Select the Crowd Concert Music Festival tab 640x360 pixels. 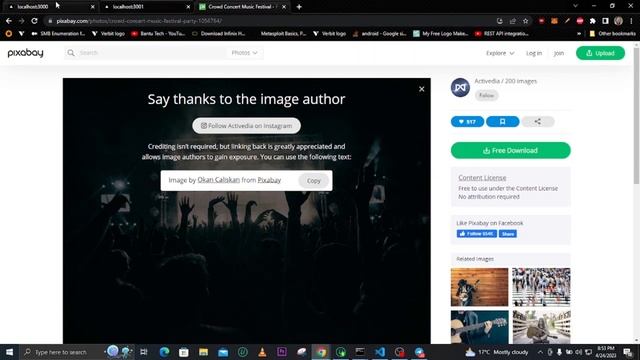click(242, 7)
